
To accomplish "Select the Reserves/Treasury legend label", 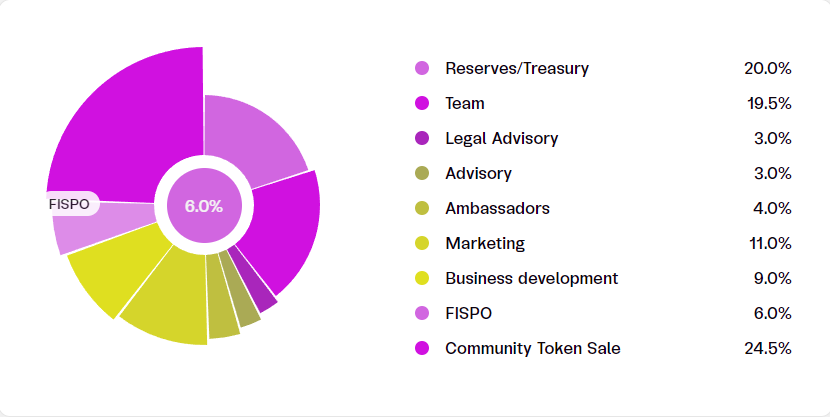I will click(517, 69).
